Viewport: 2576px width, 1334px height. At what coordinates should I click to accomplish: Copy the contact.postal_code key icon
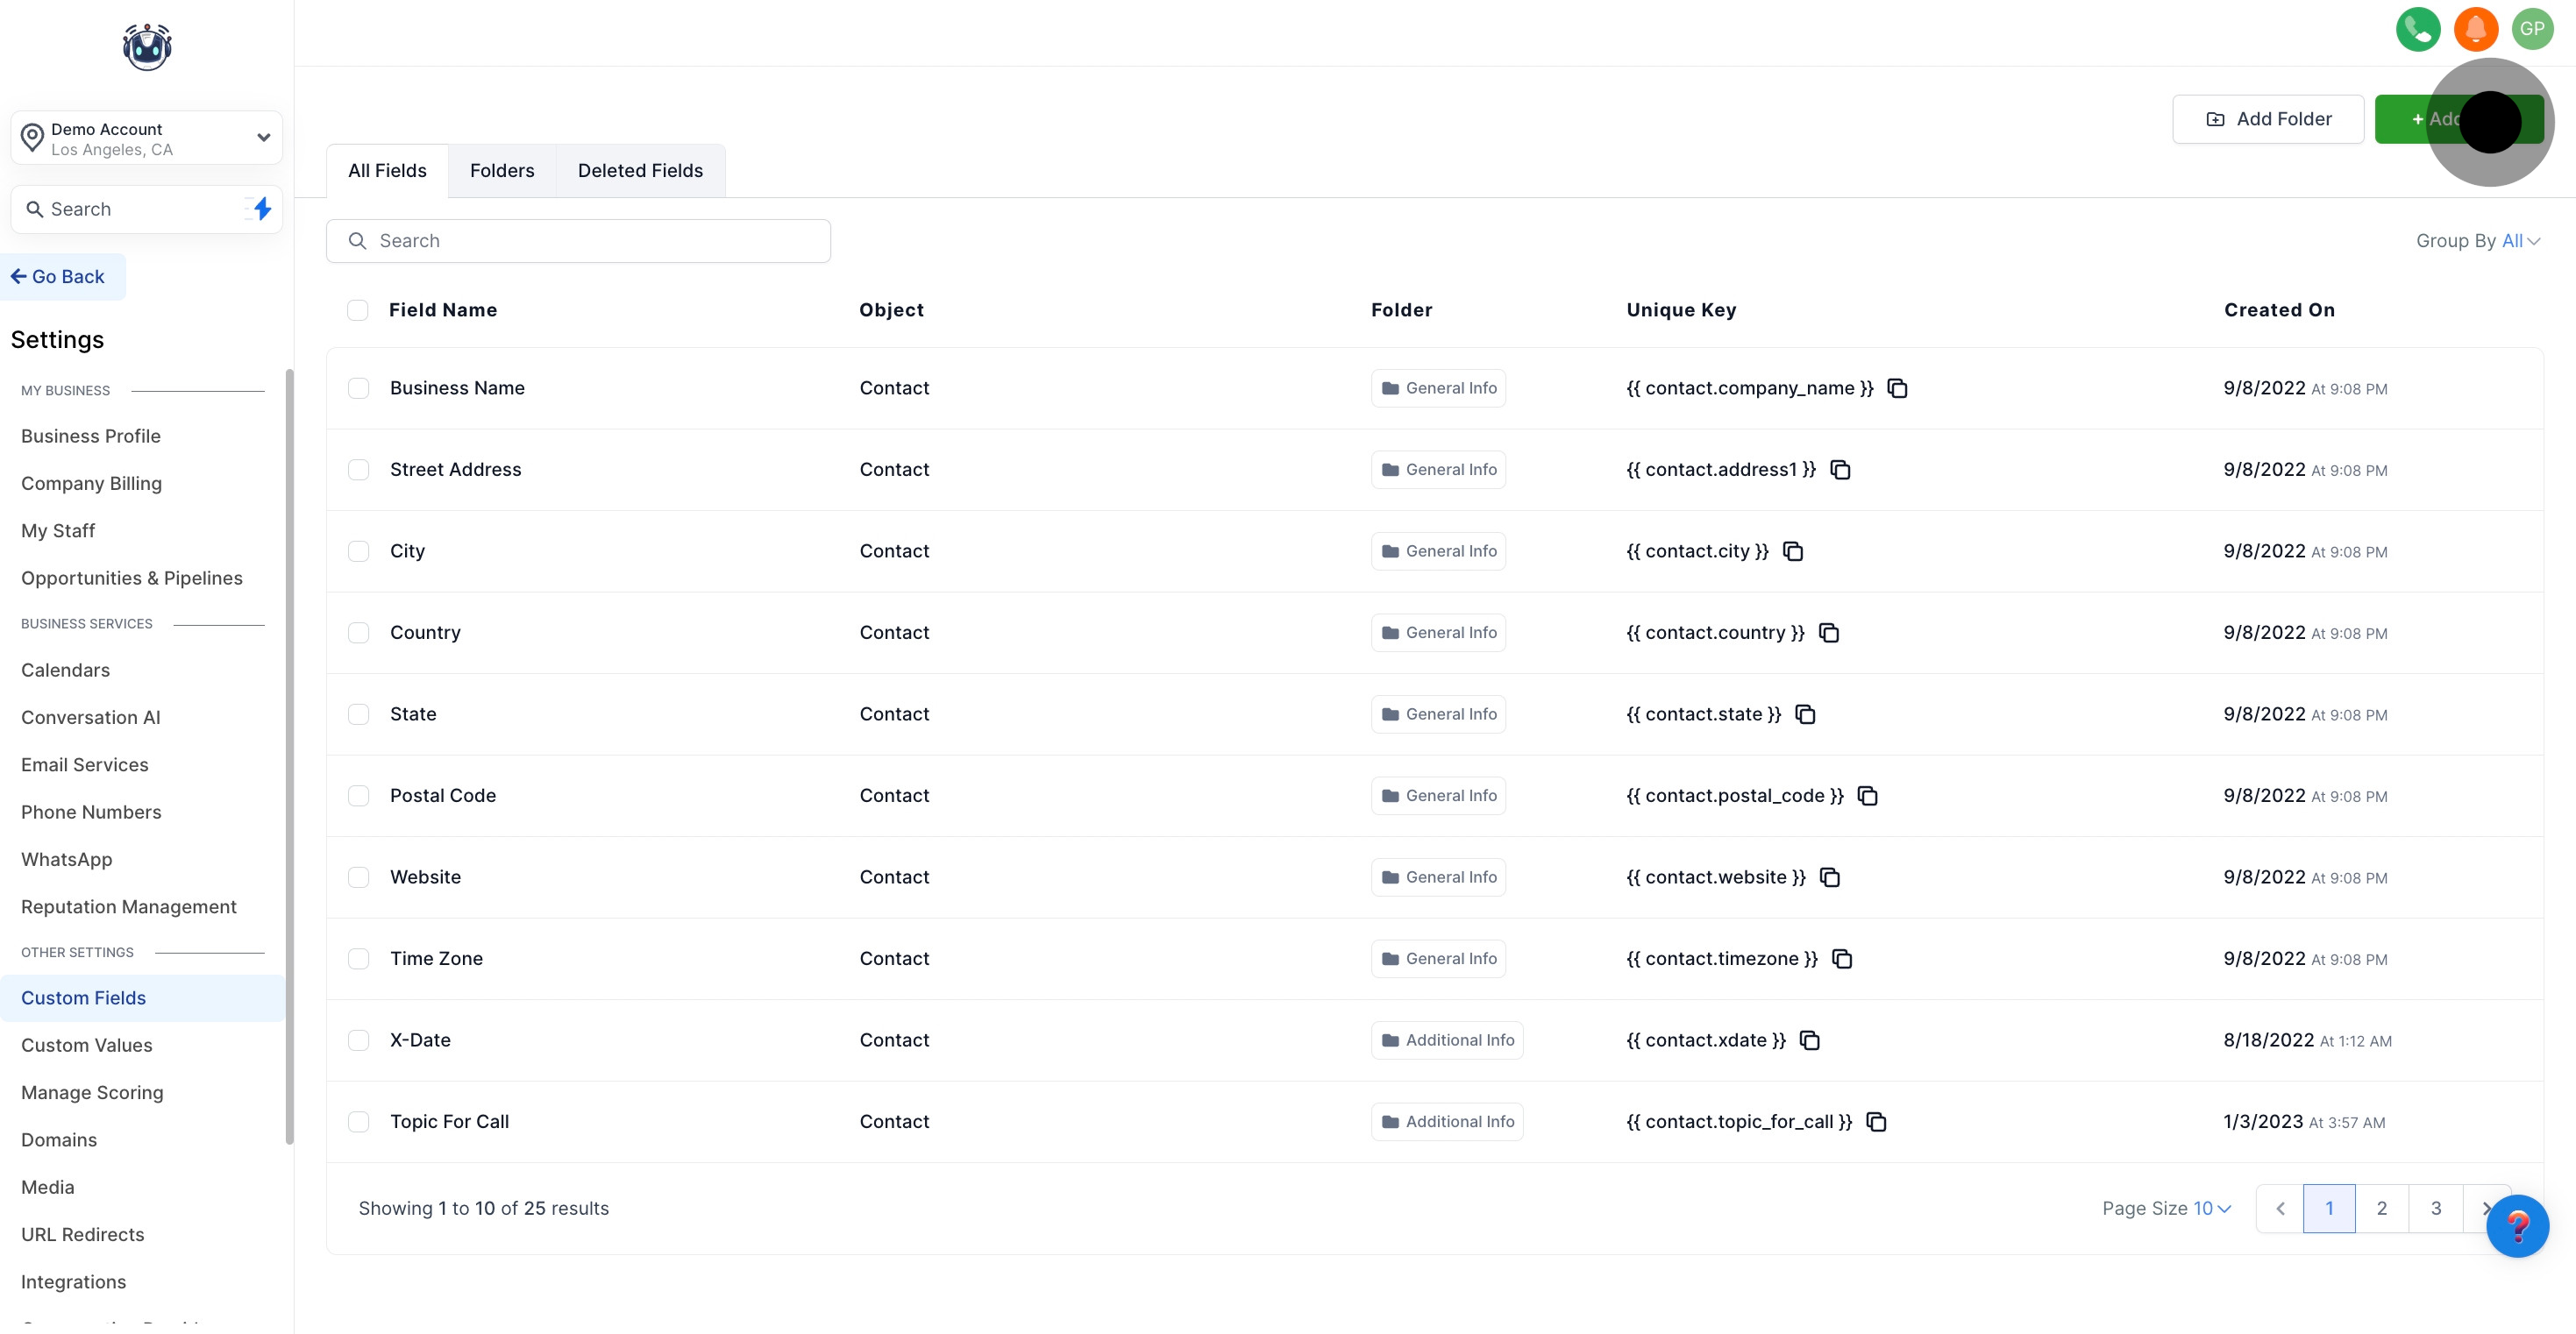(1867, 796)
